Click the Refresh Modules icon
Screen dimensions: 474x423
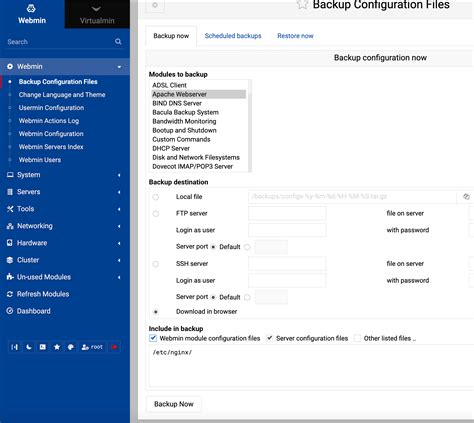click(10, 294)
